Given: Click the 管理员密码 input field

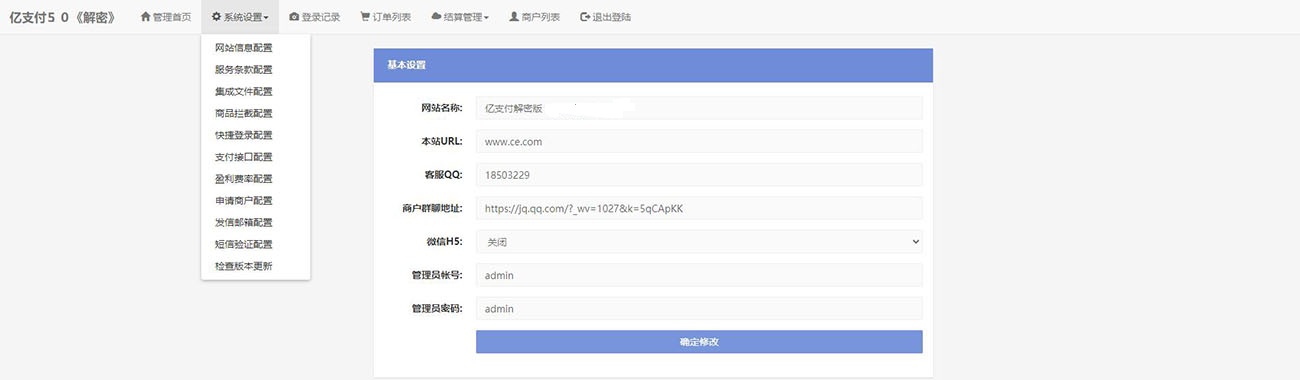Looking at the screenshot, I should pyautogui.click(x=699, y=308).
